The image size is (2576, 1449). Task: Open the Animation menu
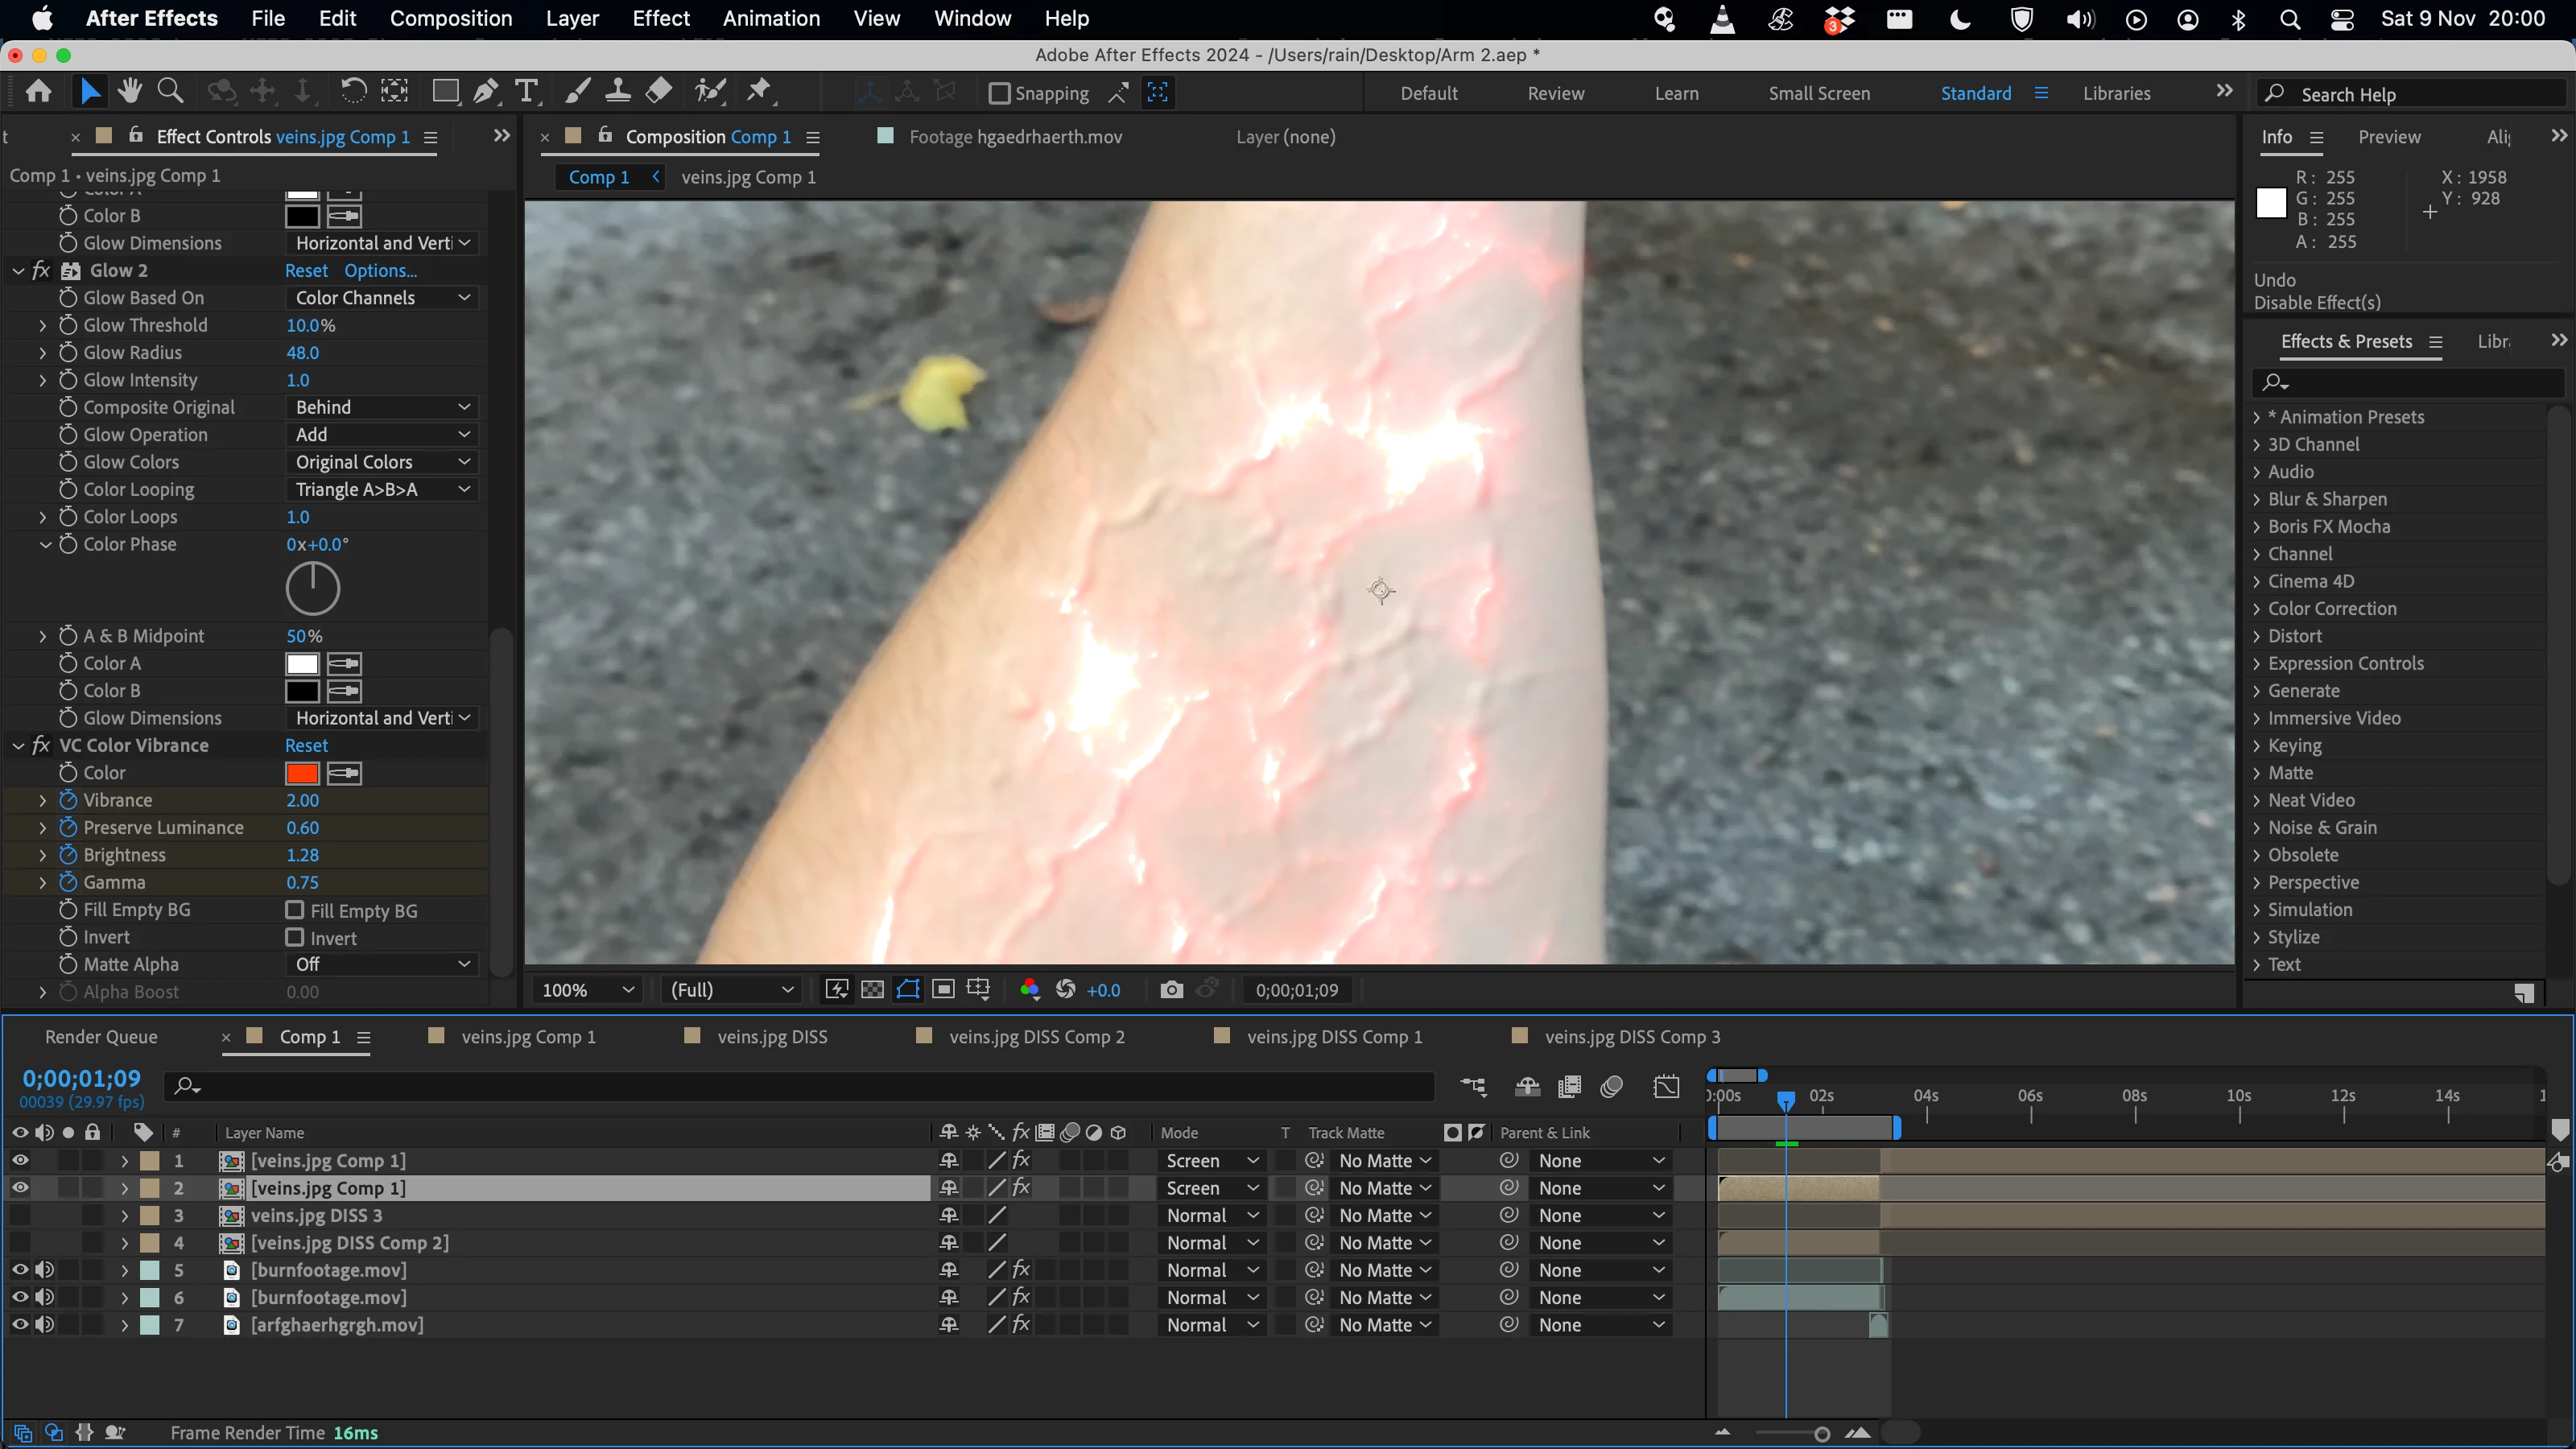[771, 18]
